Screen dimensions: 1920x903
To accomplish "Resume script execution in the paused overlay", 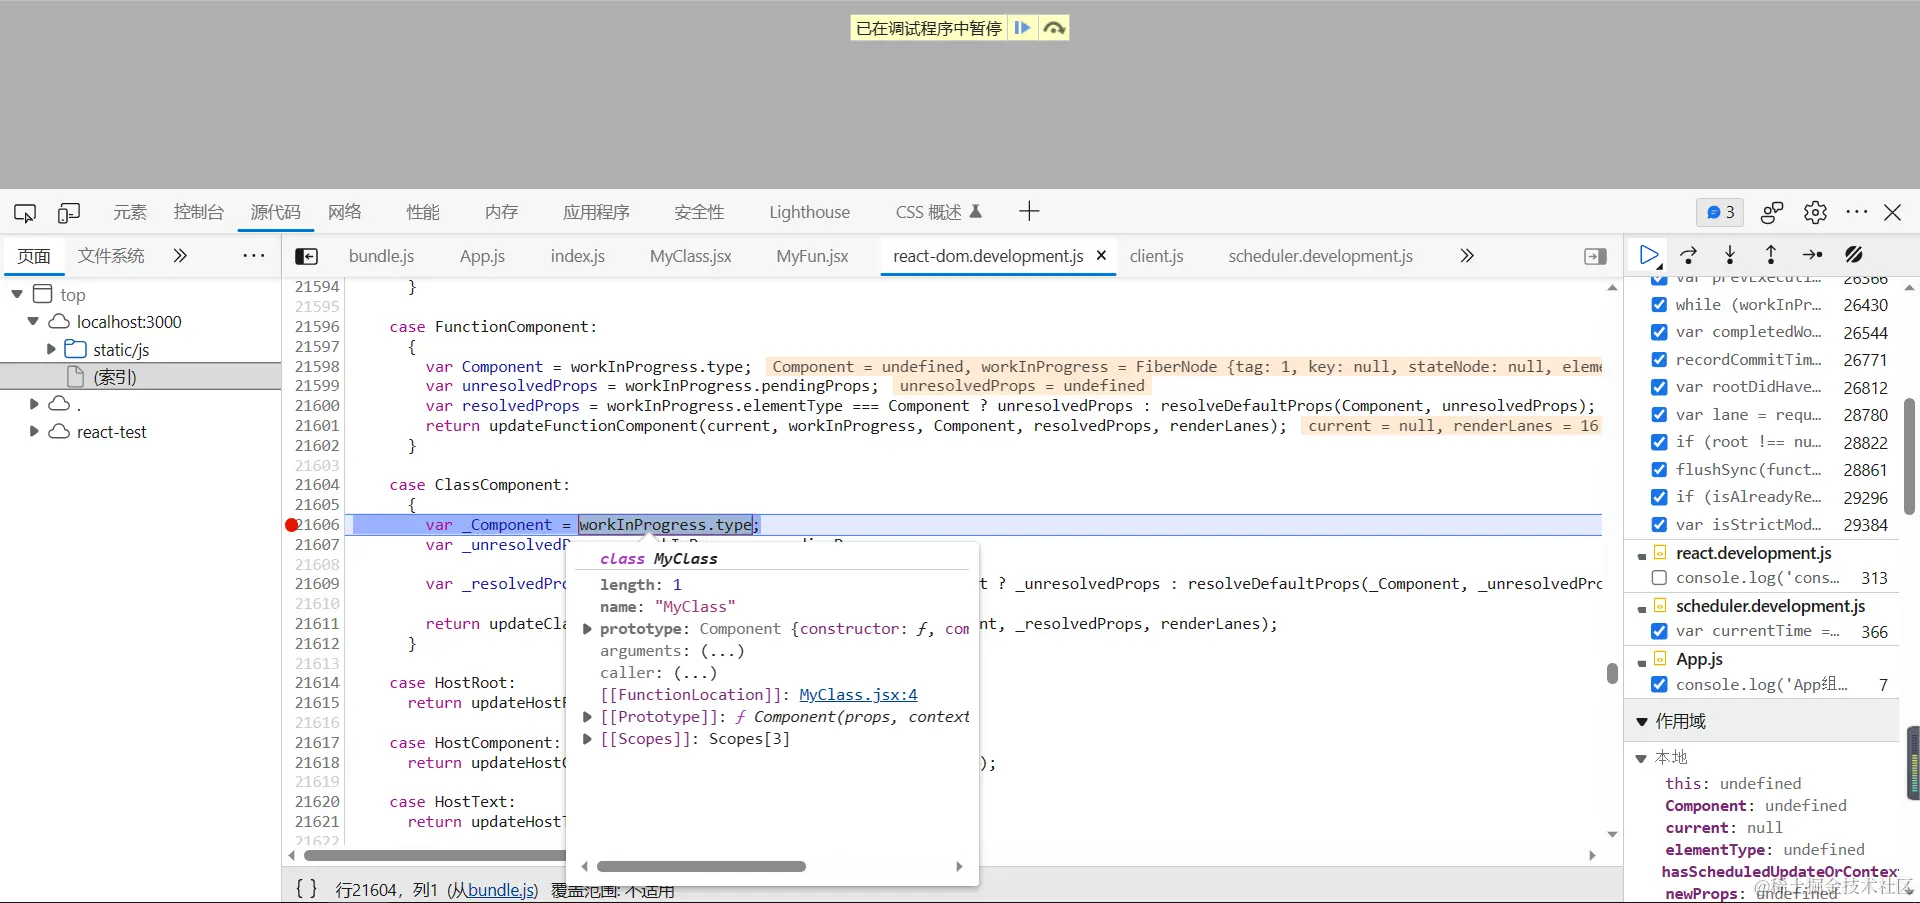I will pyautogui.click(x=1022, y=28).
